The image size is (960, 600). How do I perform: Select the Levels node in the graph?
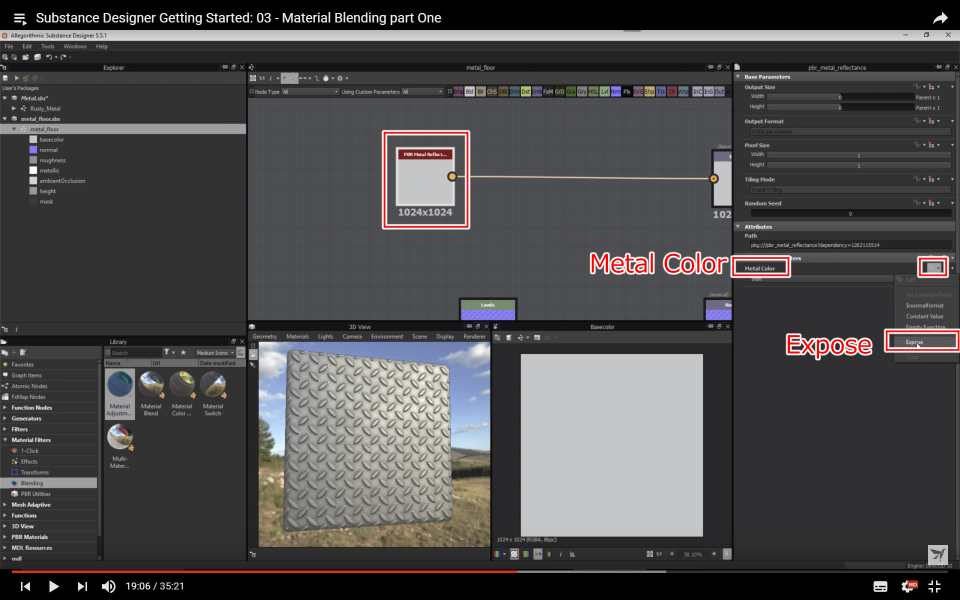(x=487, y=309)
